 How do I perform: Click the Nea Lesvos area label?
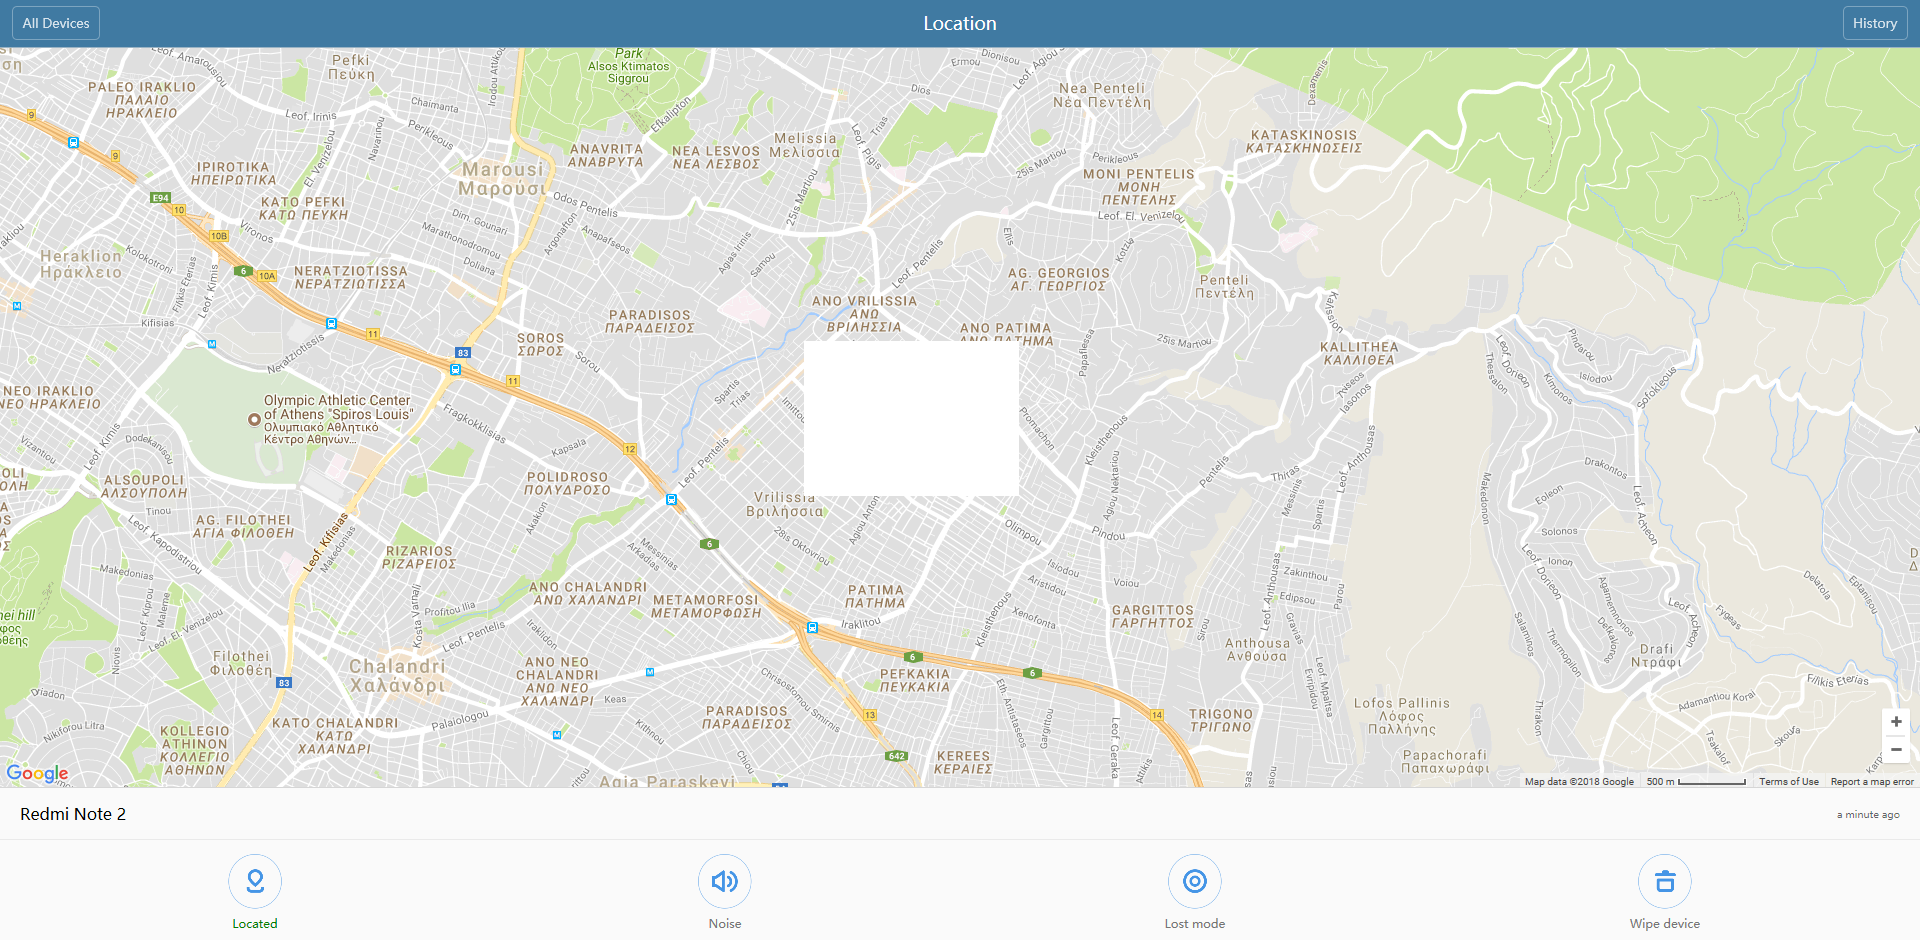pos(716,158)
